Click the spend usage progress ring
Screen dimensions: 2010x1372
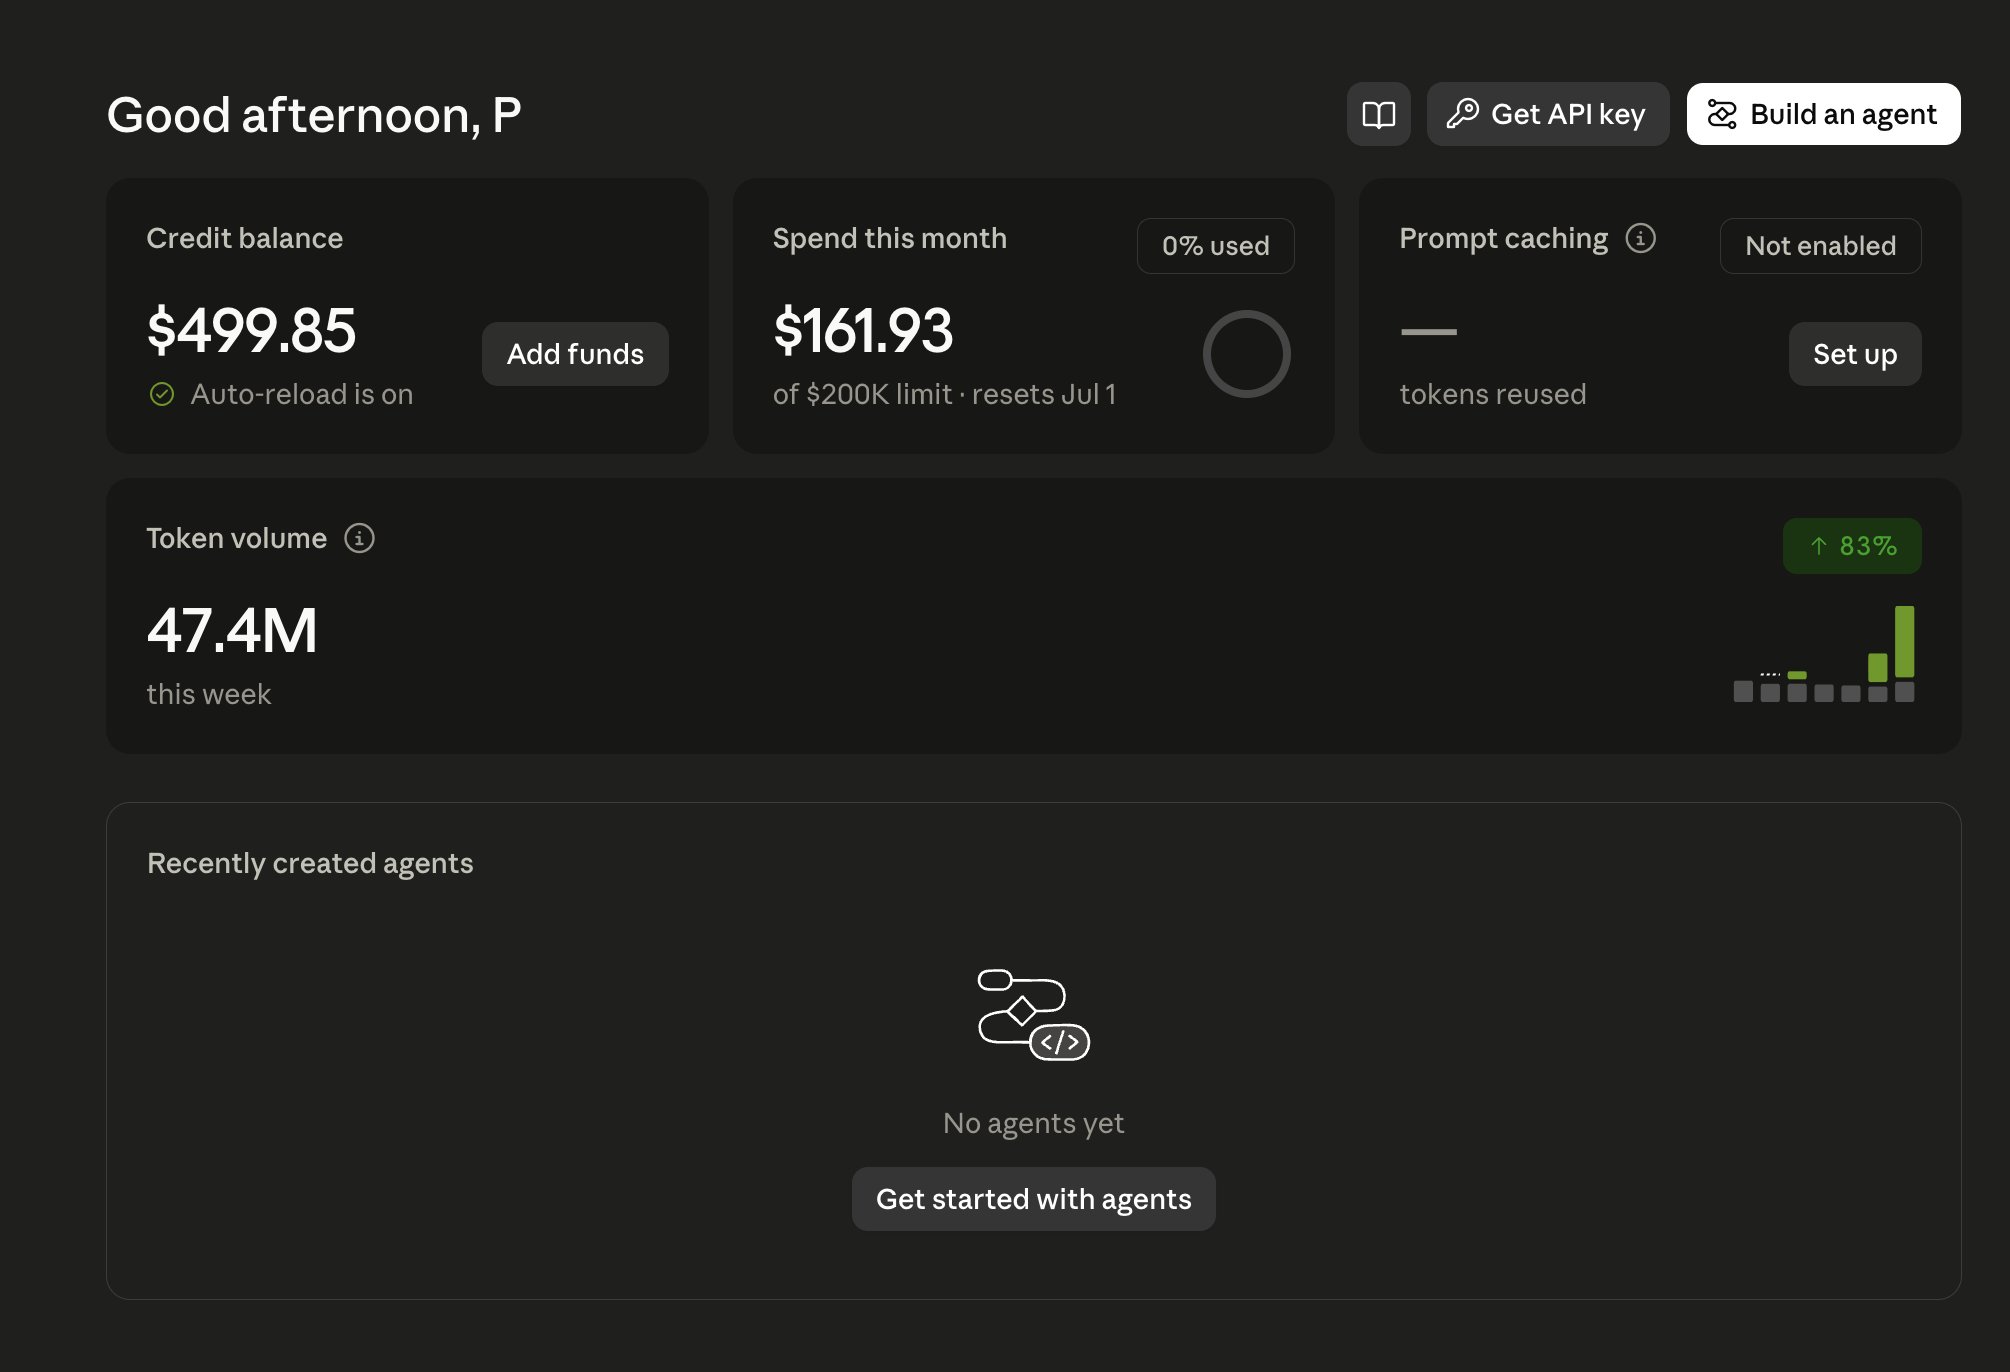pos(1246,354)
